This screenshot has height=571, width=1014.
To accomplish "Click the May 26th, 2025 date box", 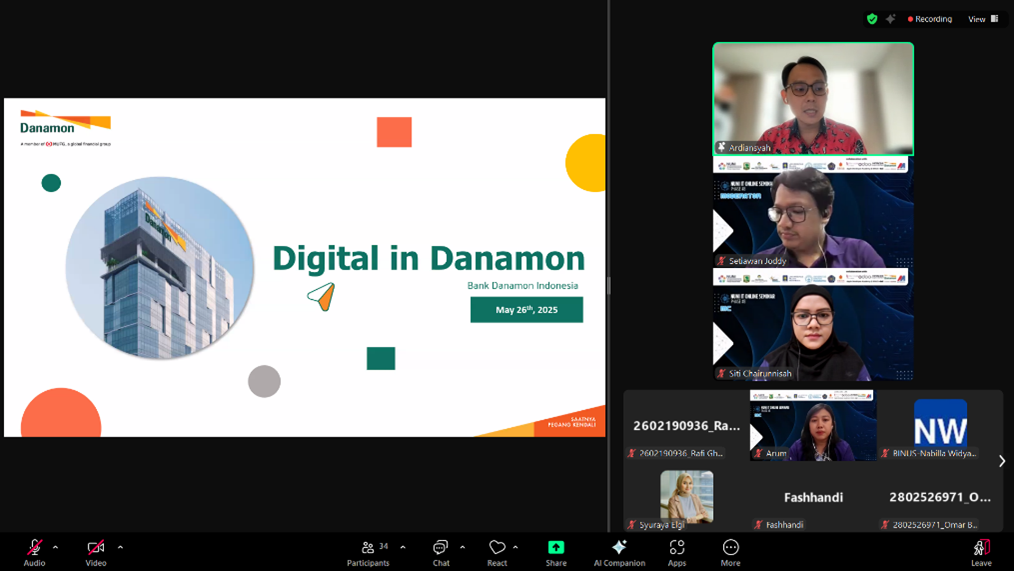I will 526,310.
